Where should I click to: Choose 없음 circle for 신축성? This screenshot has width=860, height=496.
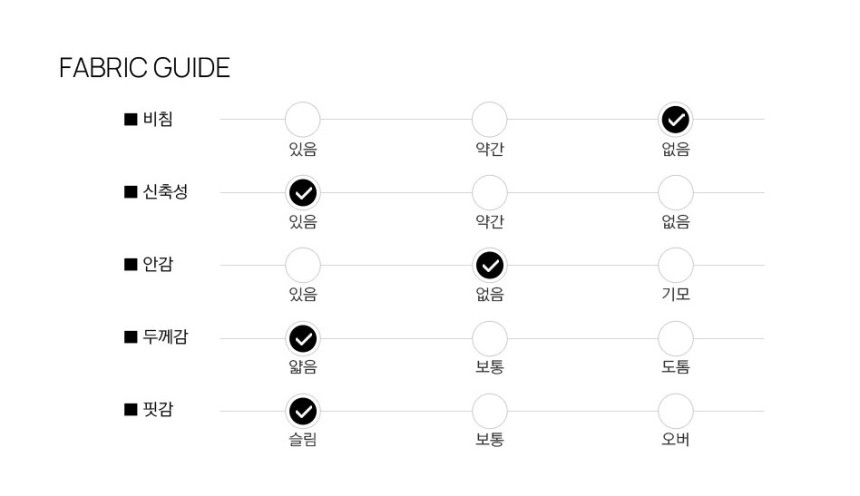(x=676, y=193)
